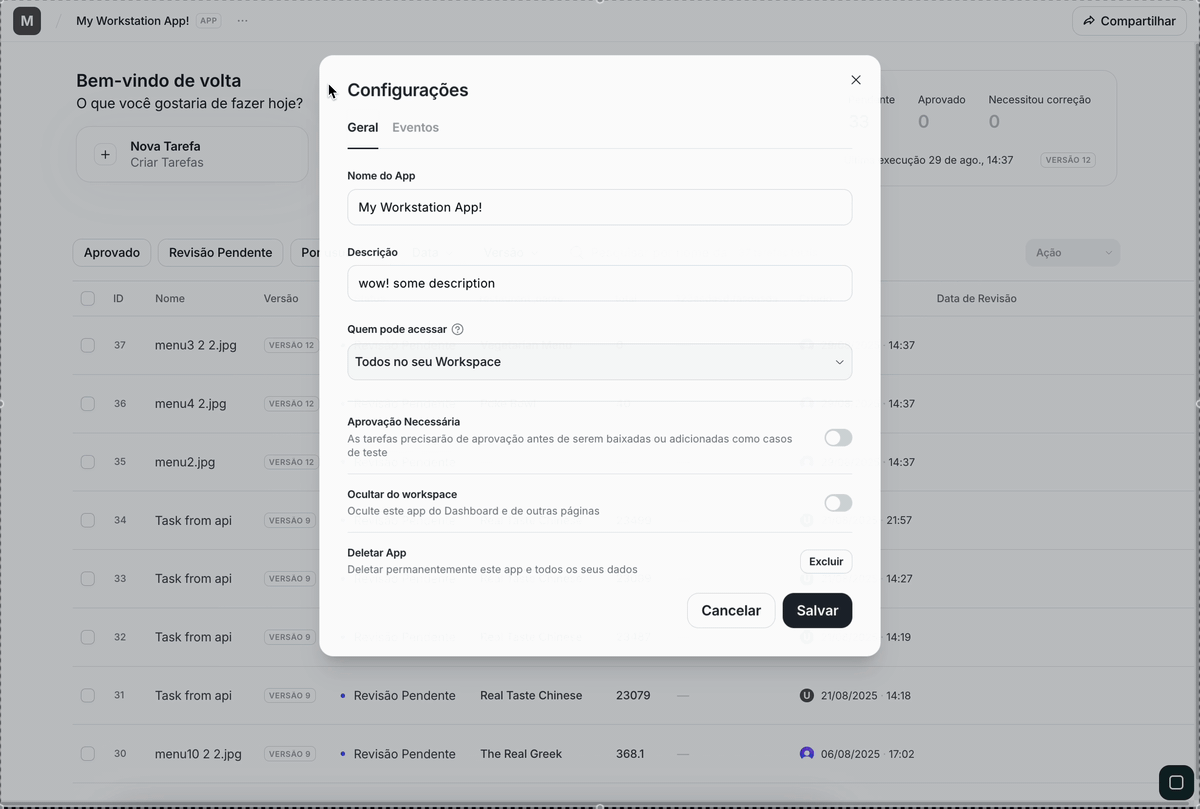1200x809 pixels.
Task: Click the Descrição input field
Action: click(x=599, y=283)
